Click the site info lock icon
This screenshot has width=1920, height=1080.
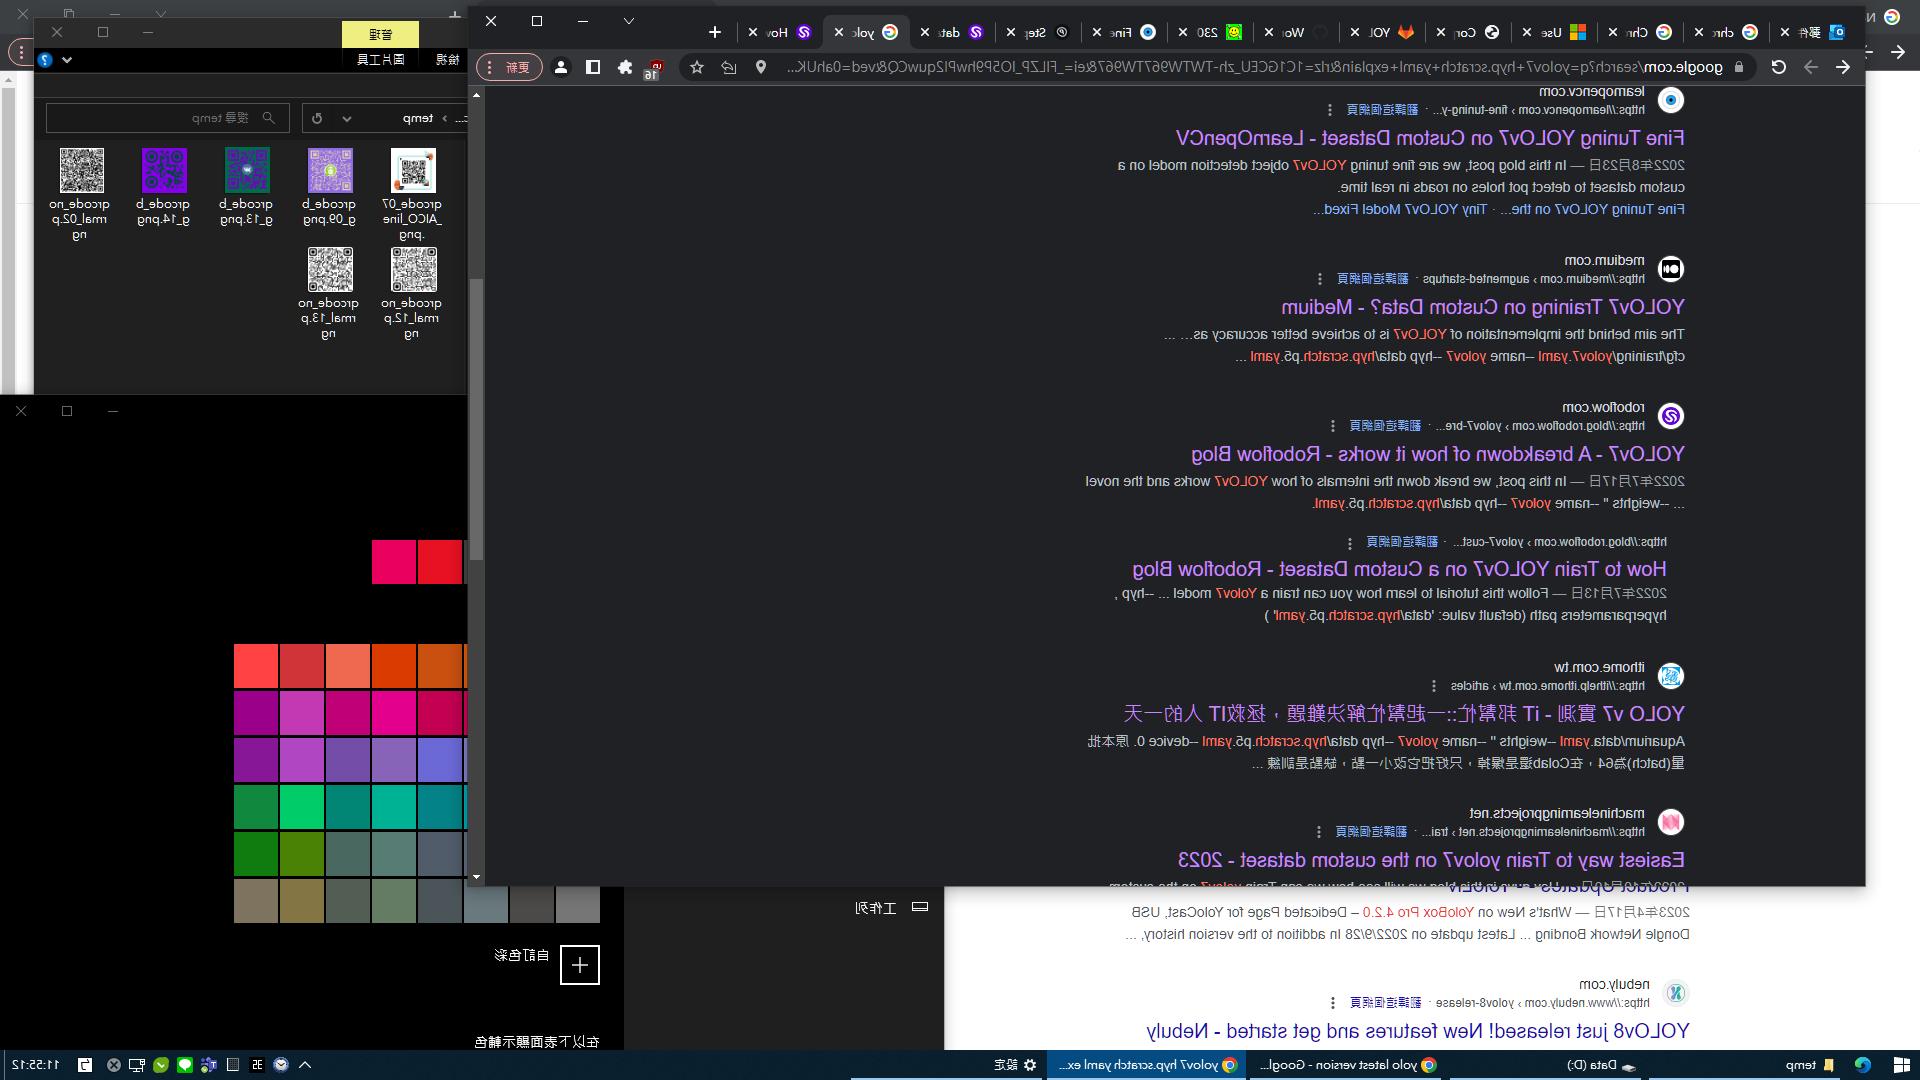(1739, 67)
